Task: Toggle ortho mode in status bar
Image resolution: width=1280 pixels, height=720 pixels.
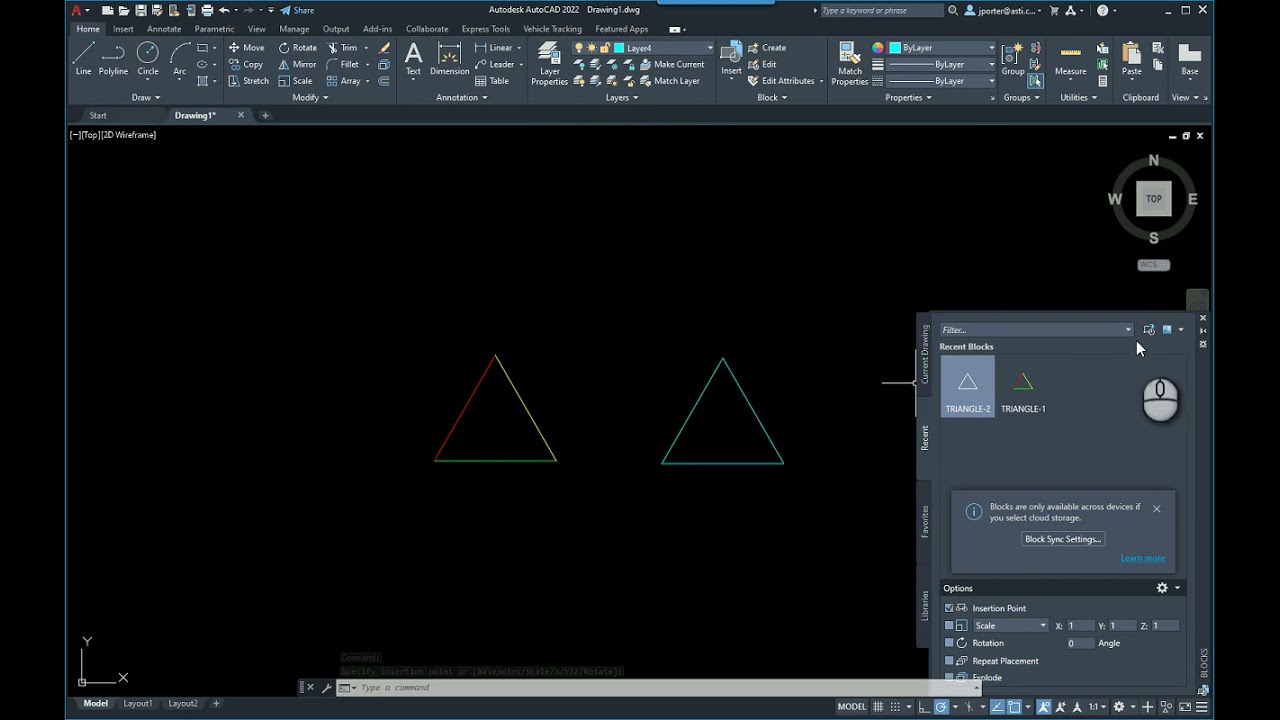Action: tap(923, 707)
